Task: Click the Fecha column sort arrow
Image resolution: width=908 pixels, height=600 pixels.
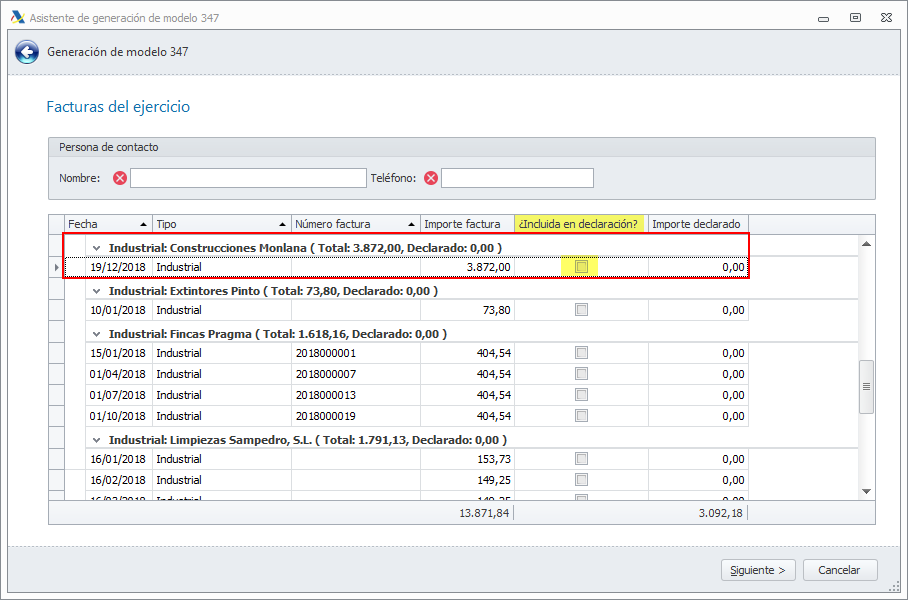Action: pos(143,225)
